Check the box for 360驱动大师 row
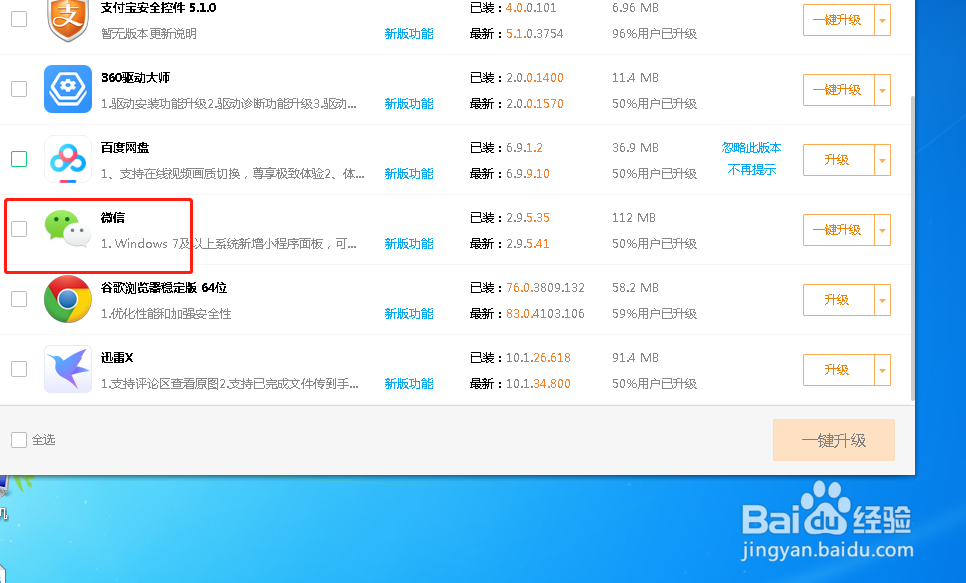The width and height of the screenshot is (966, 583). 19,89
